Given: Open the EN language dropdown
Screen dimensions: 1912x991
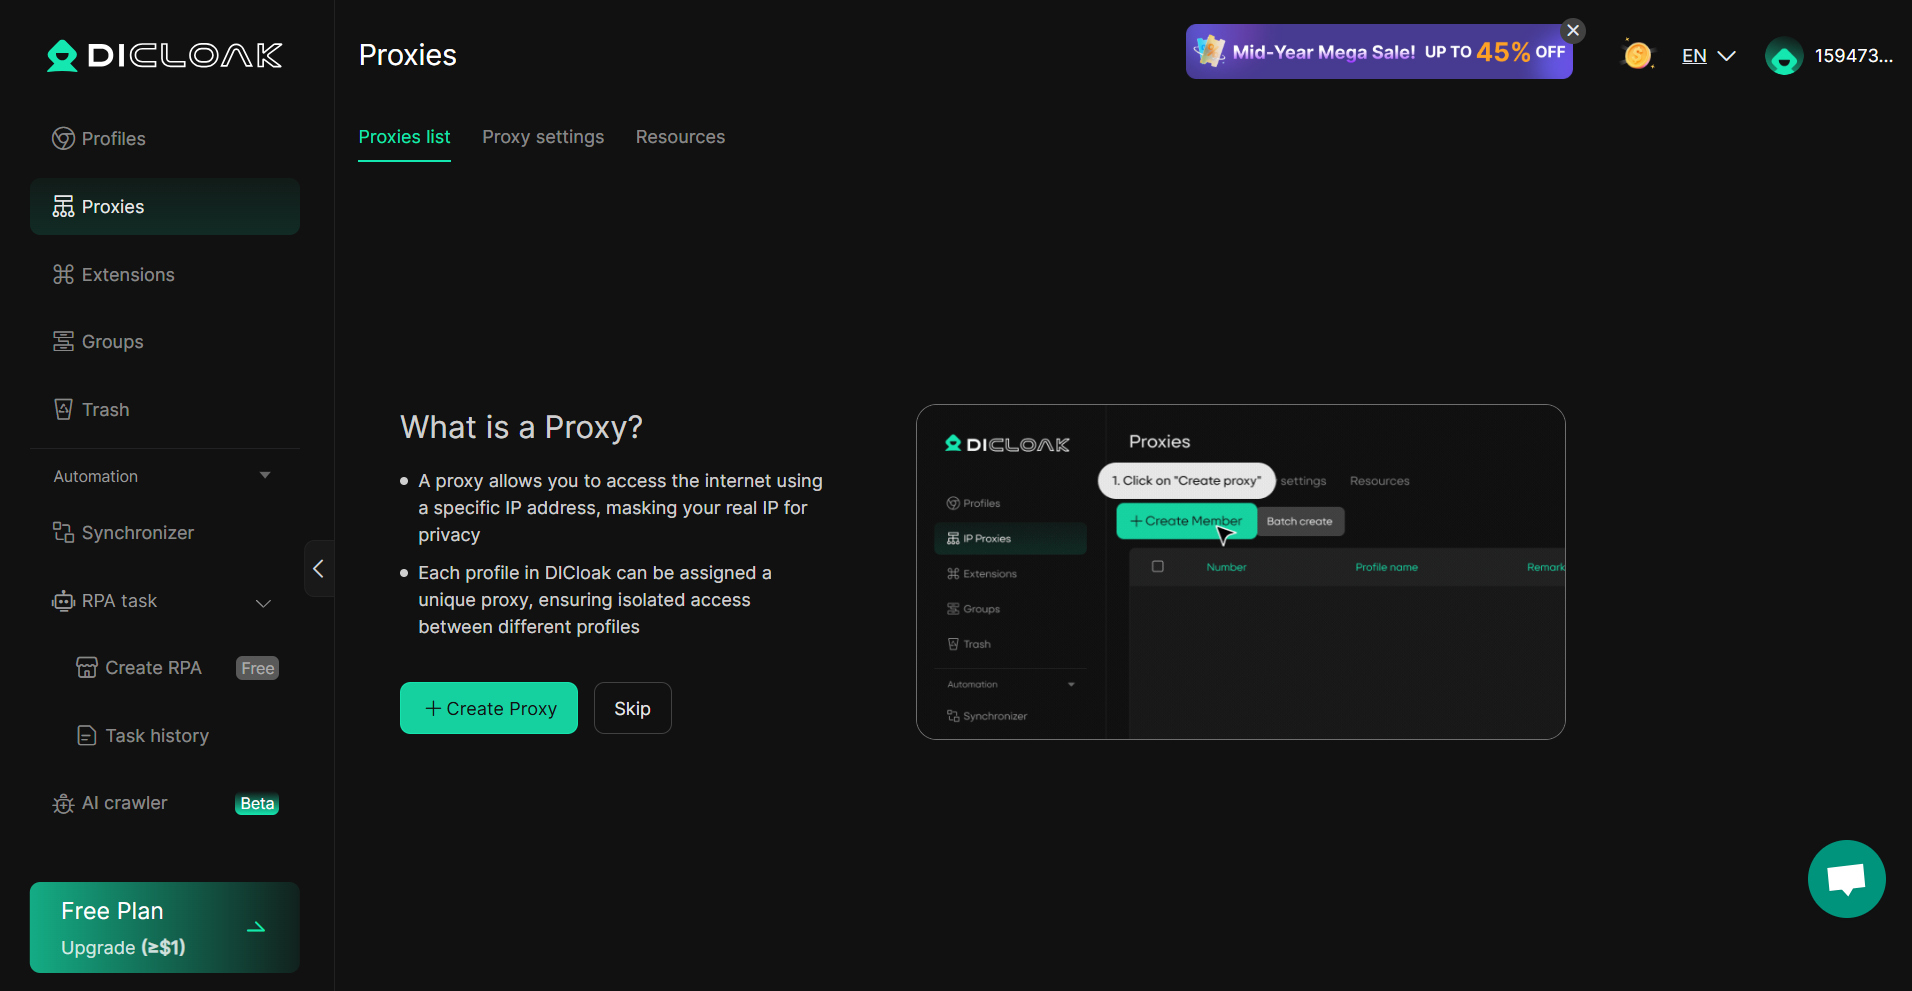Looking at the screenshot, I should click(1708, 56).
